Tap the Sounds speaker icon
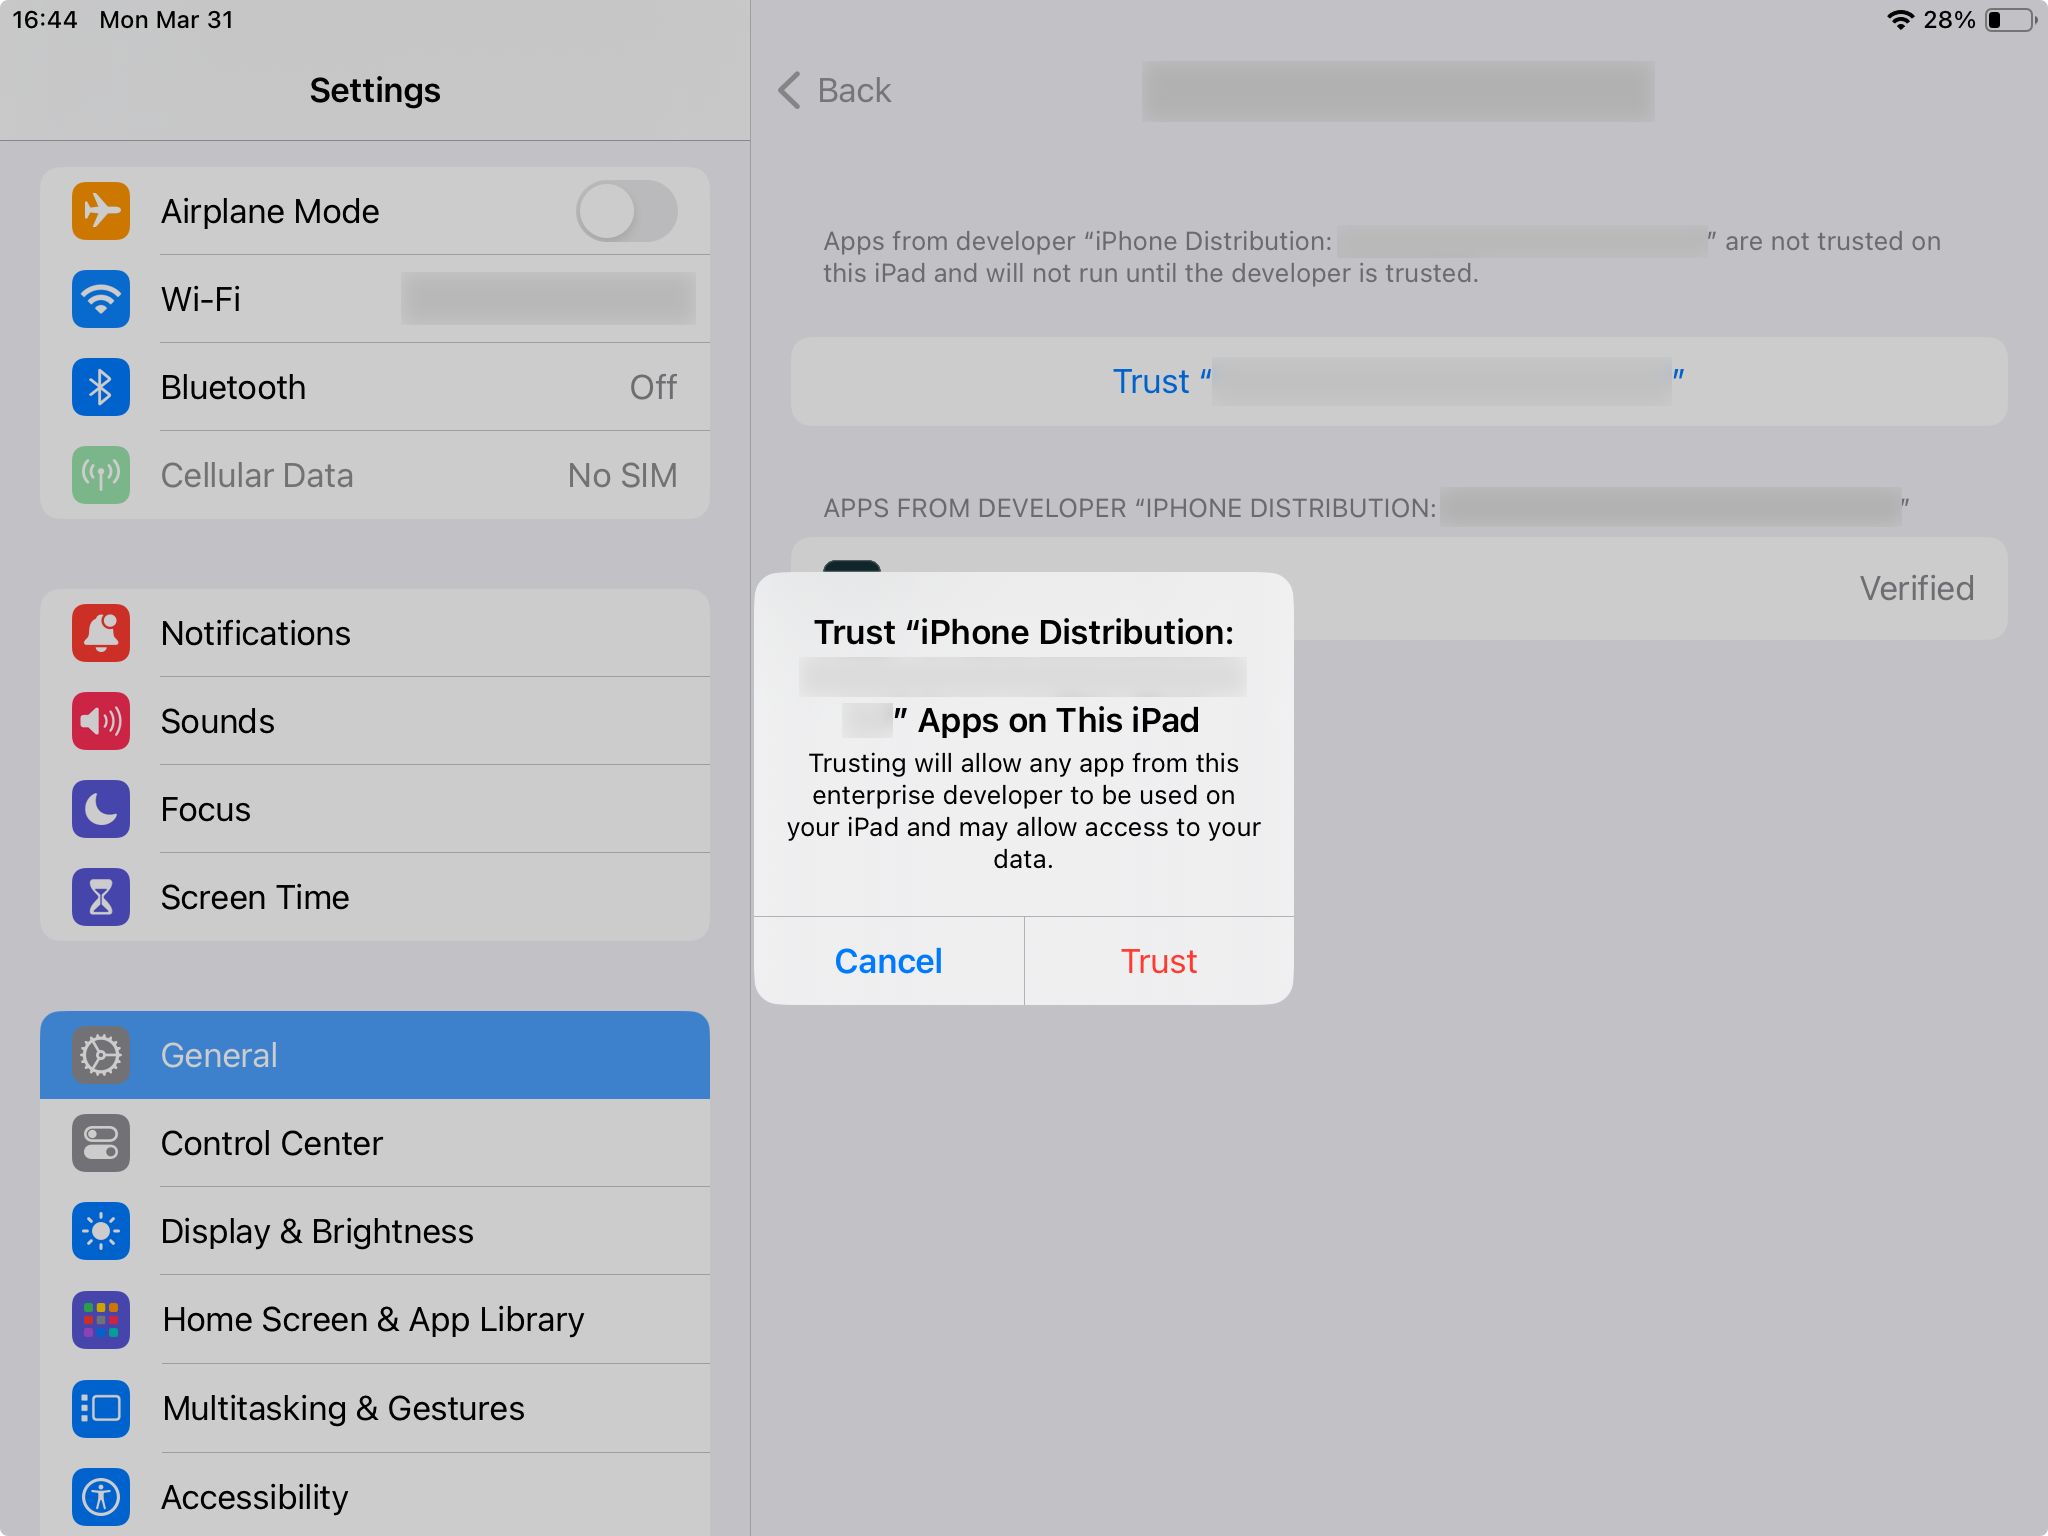This screenshot has width=2048, height=1536. coord(101,721)
